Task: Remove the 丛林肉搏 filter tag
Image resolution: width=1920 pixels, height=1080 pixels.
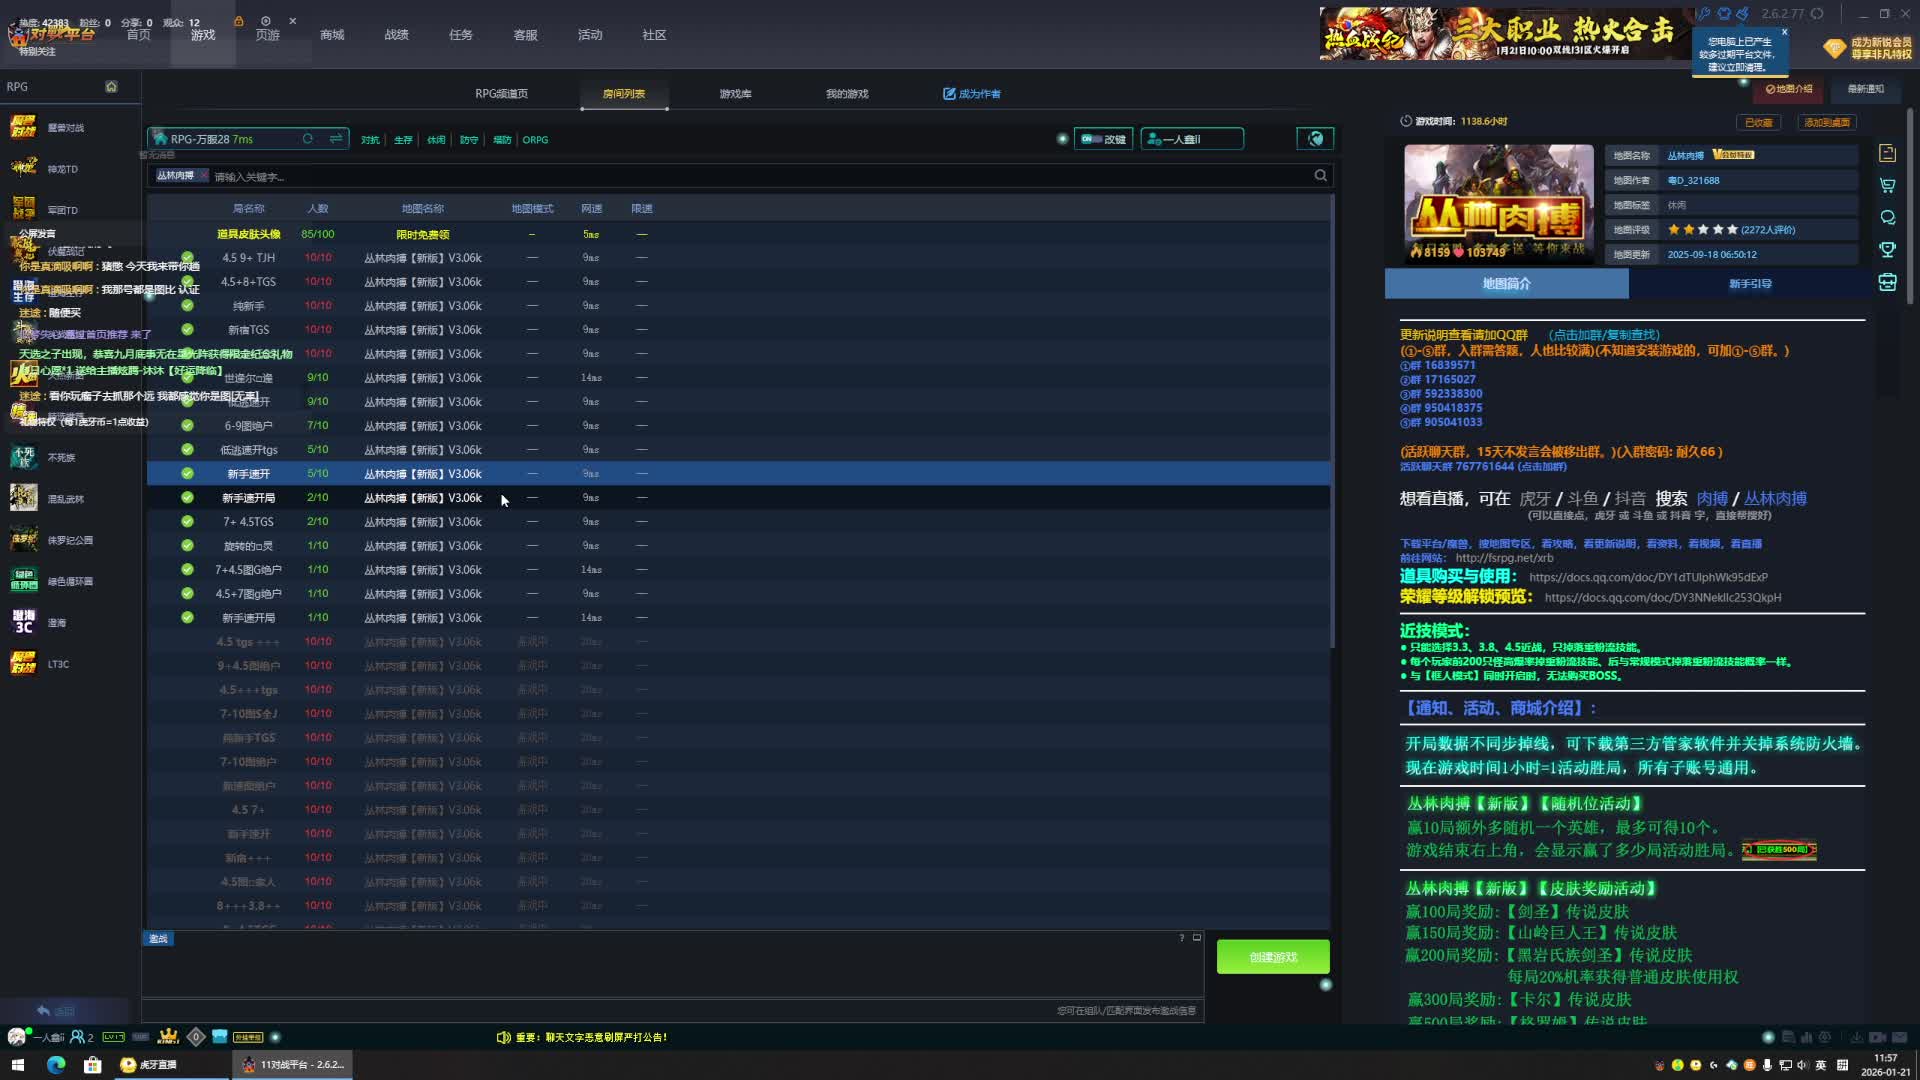Action: click(204, 175)
